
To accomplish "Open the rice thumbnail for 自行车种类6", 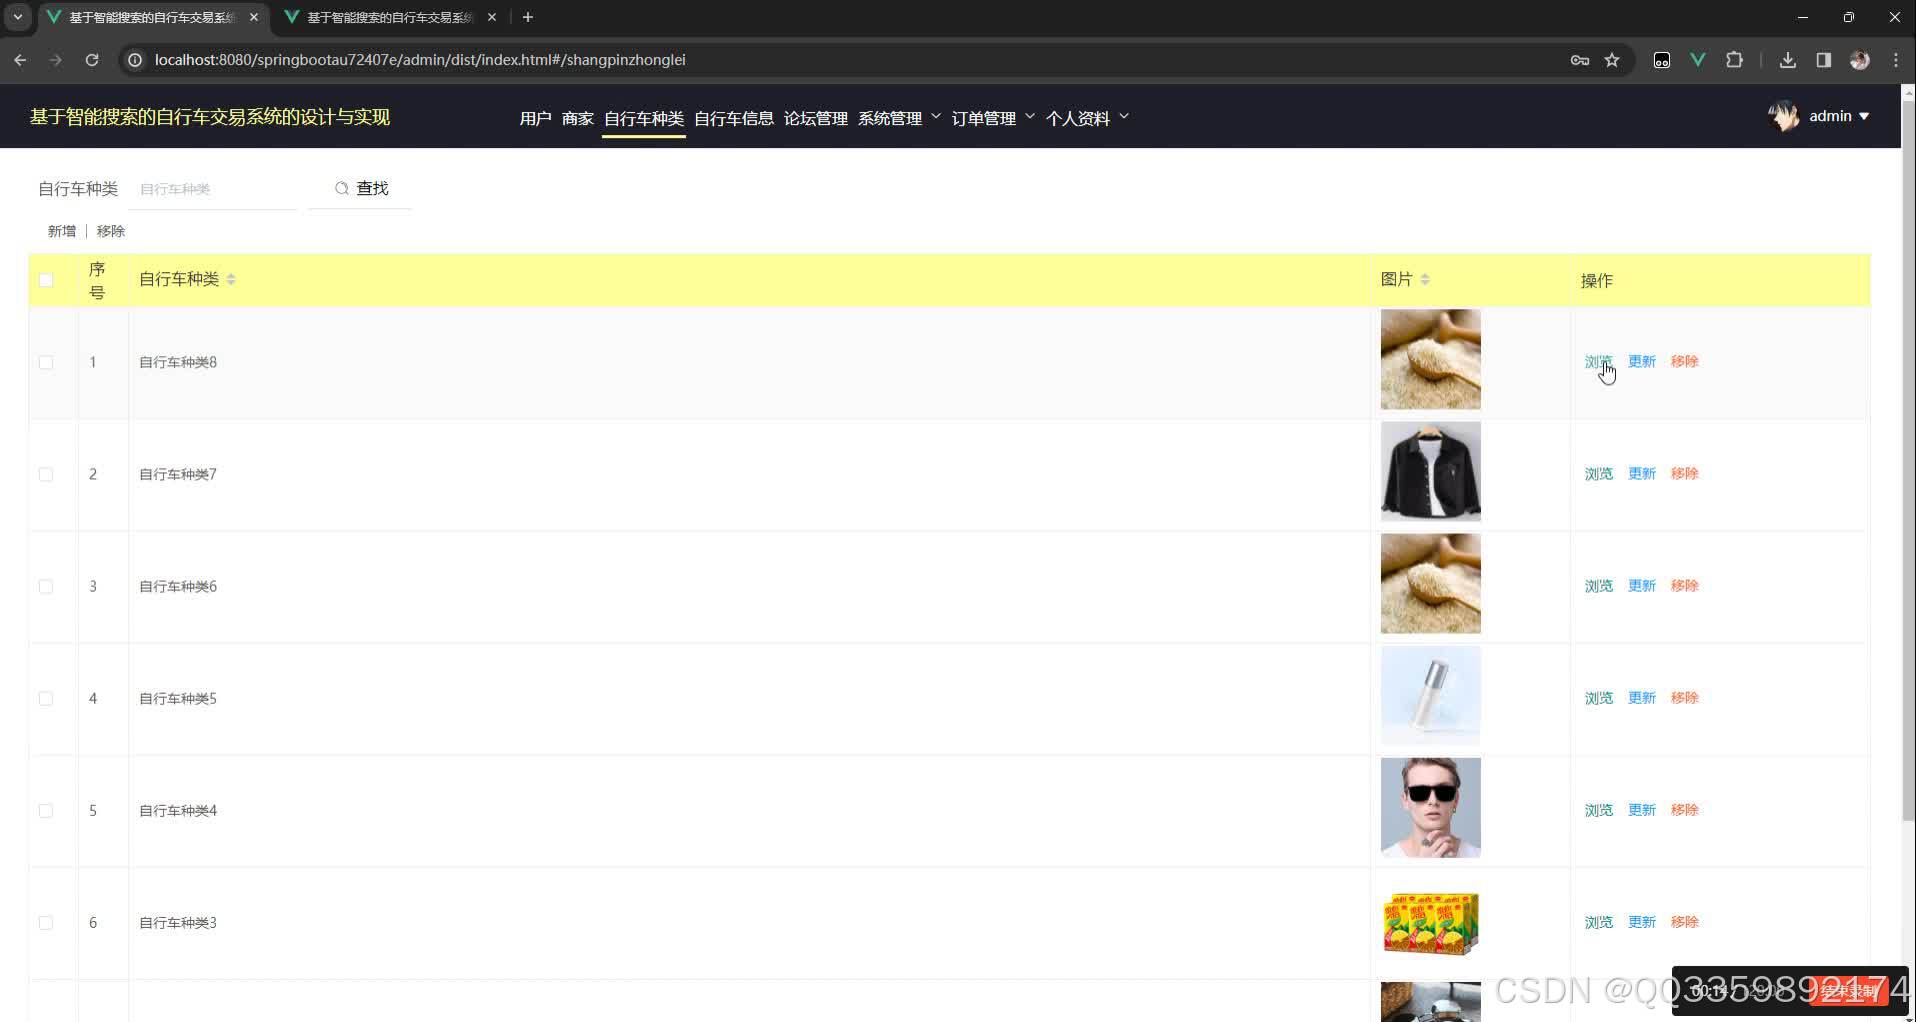I will (x=1430, y=583).
